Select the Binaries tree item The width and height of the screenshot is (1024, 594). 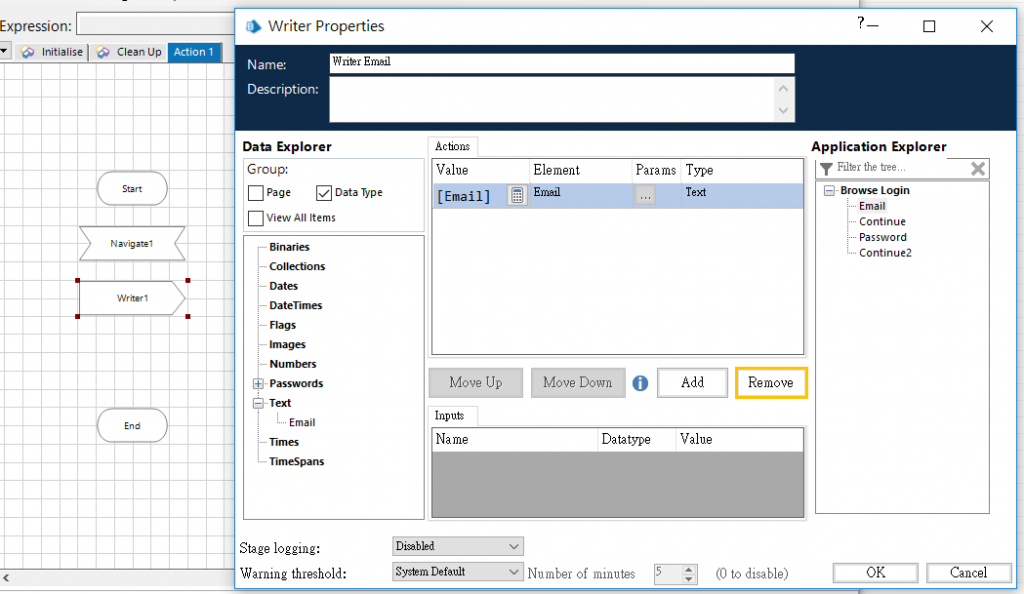point(289,247)
